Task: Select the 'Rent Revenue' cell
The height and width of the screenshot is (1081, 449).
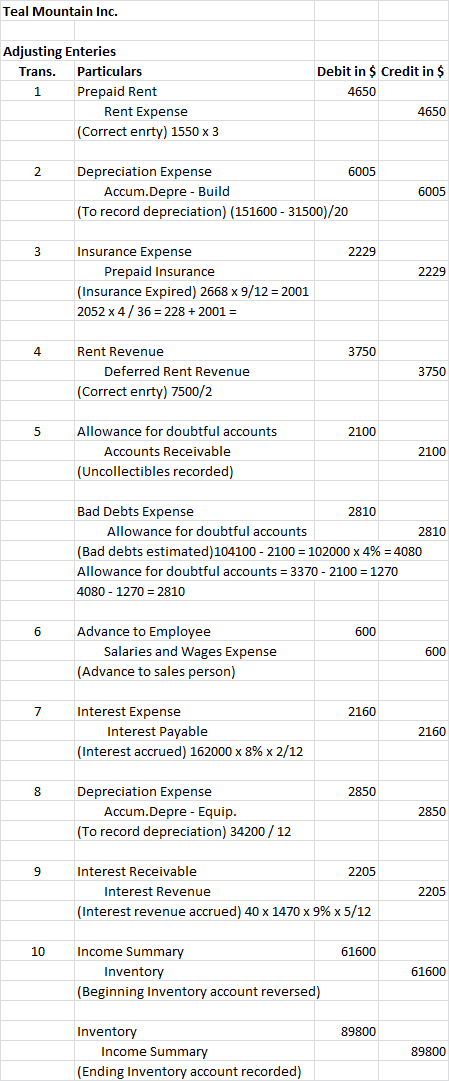Action: [120, 352]
